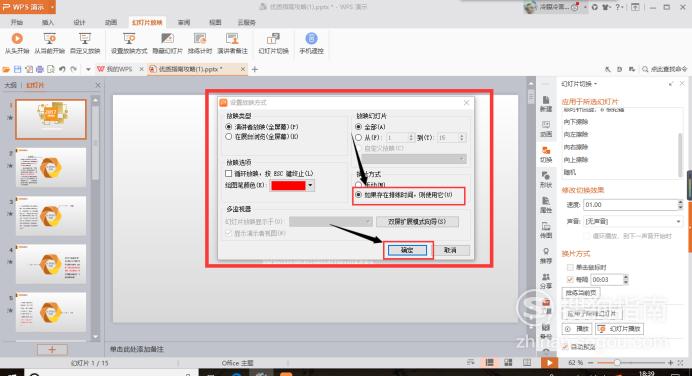Open custom slideshow (自定义放映) tool
Viewport: 692px width, 376px height.
[85, 43]
